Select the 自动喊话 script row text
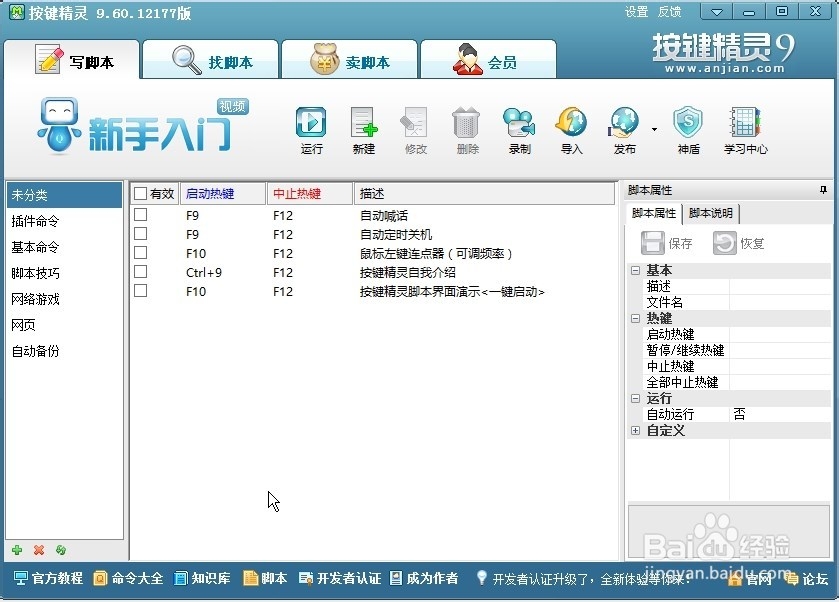 pyautogui.click(x=384, y=216)
